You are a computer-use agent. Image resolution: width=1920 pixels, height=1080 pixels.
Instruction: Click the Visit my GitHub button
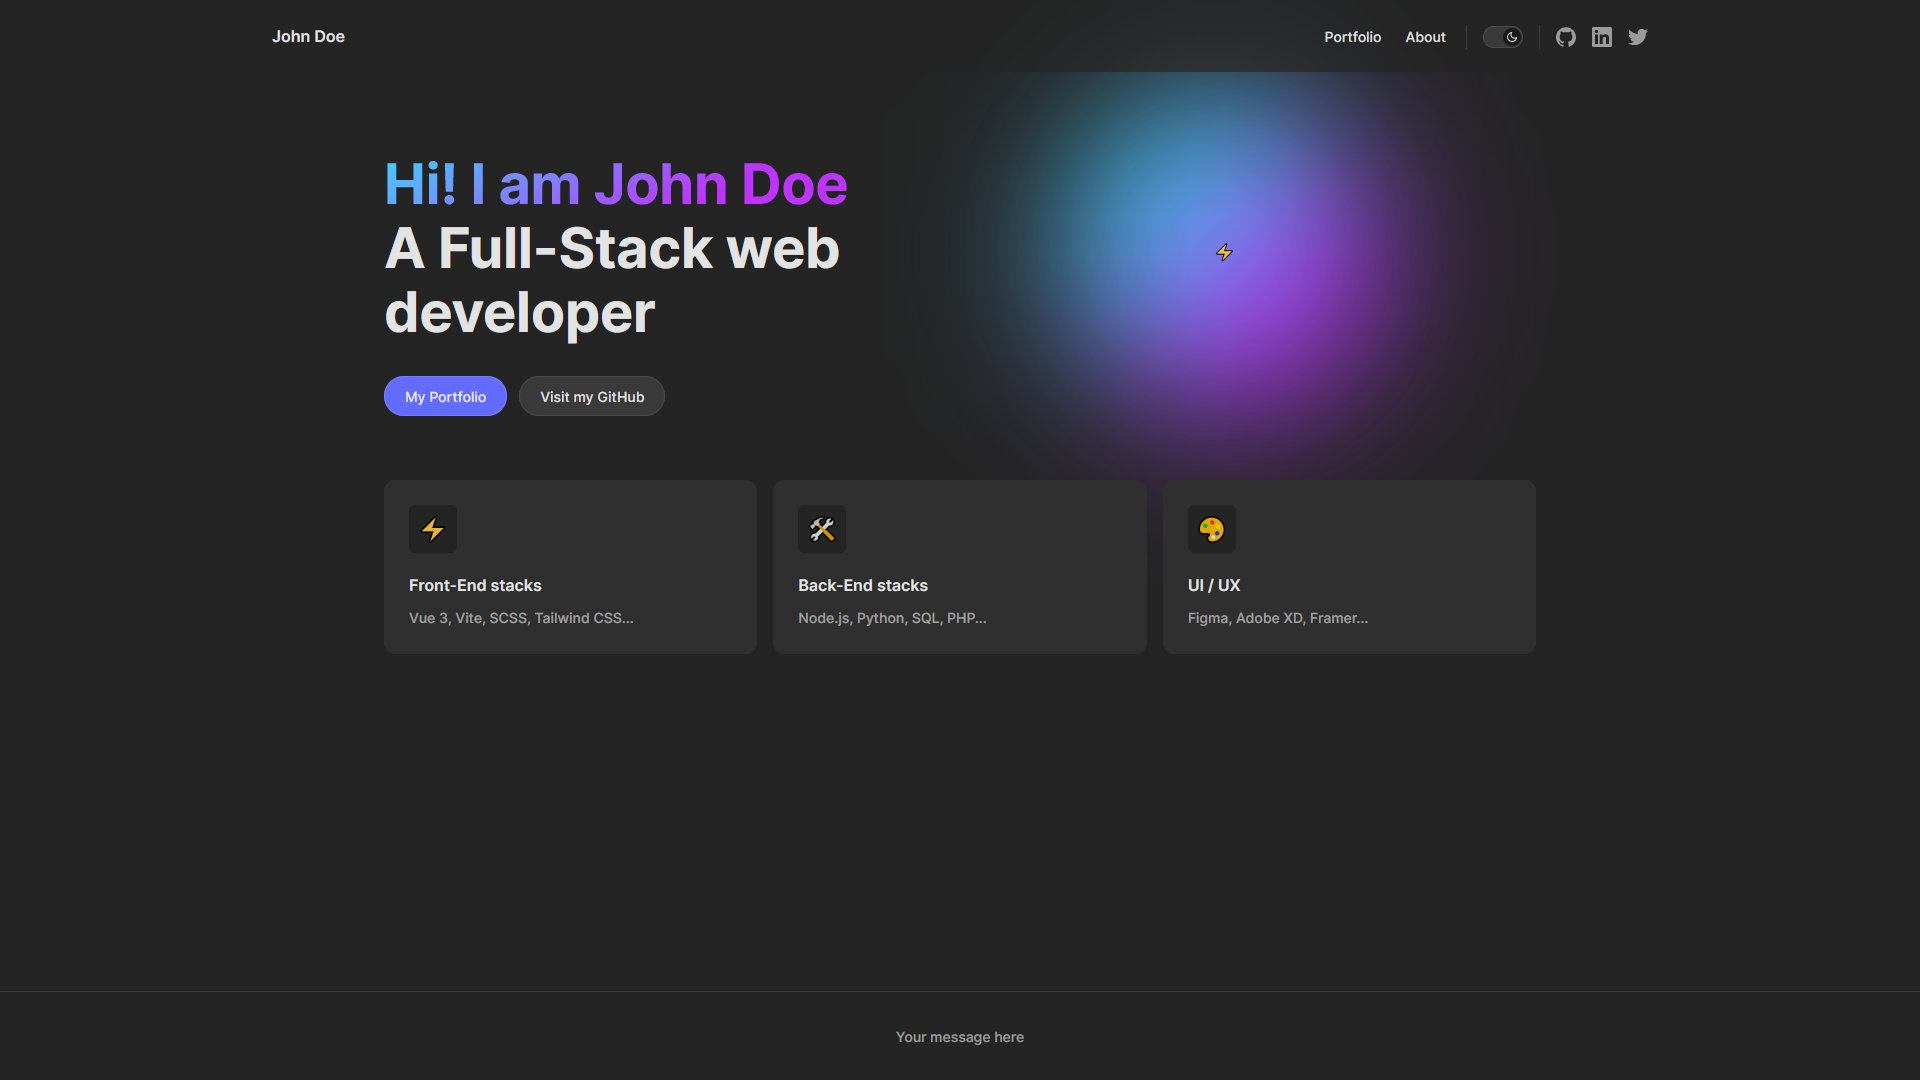(592, 397)
